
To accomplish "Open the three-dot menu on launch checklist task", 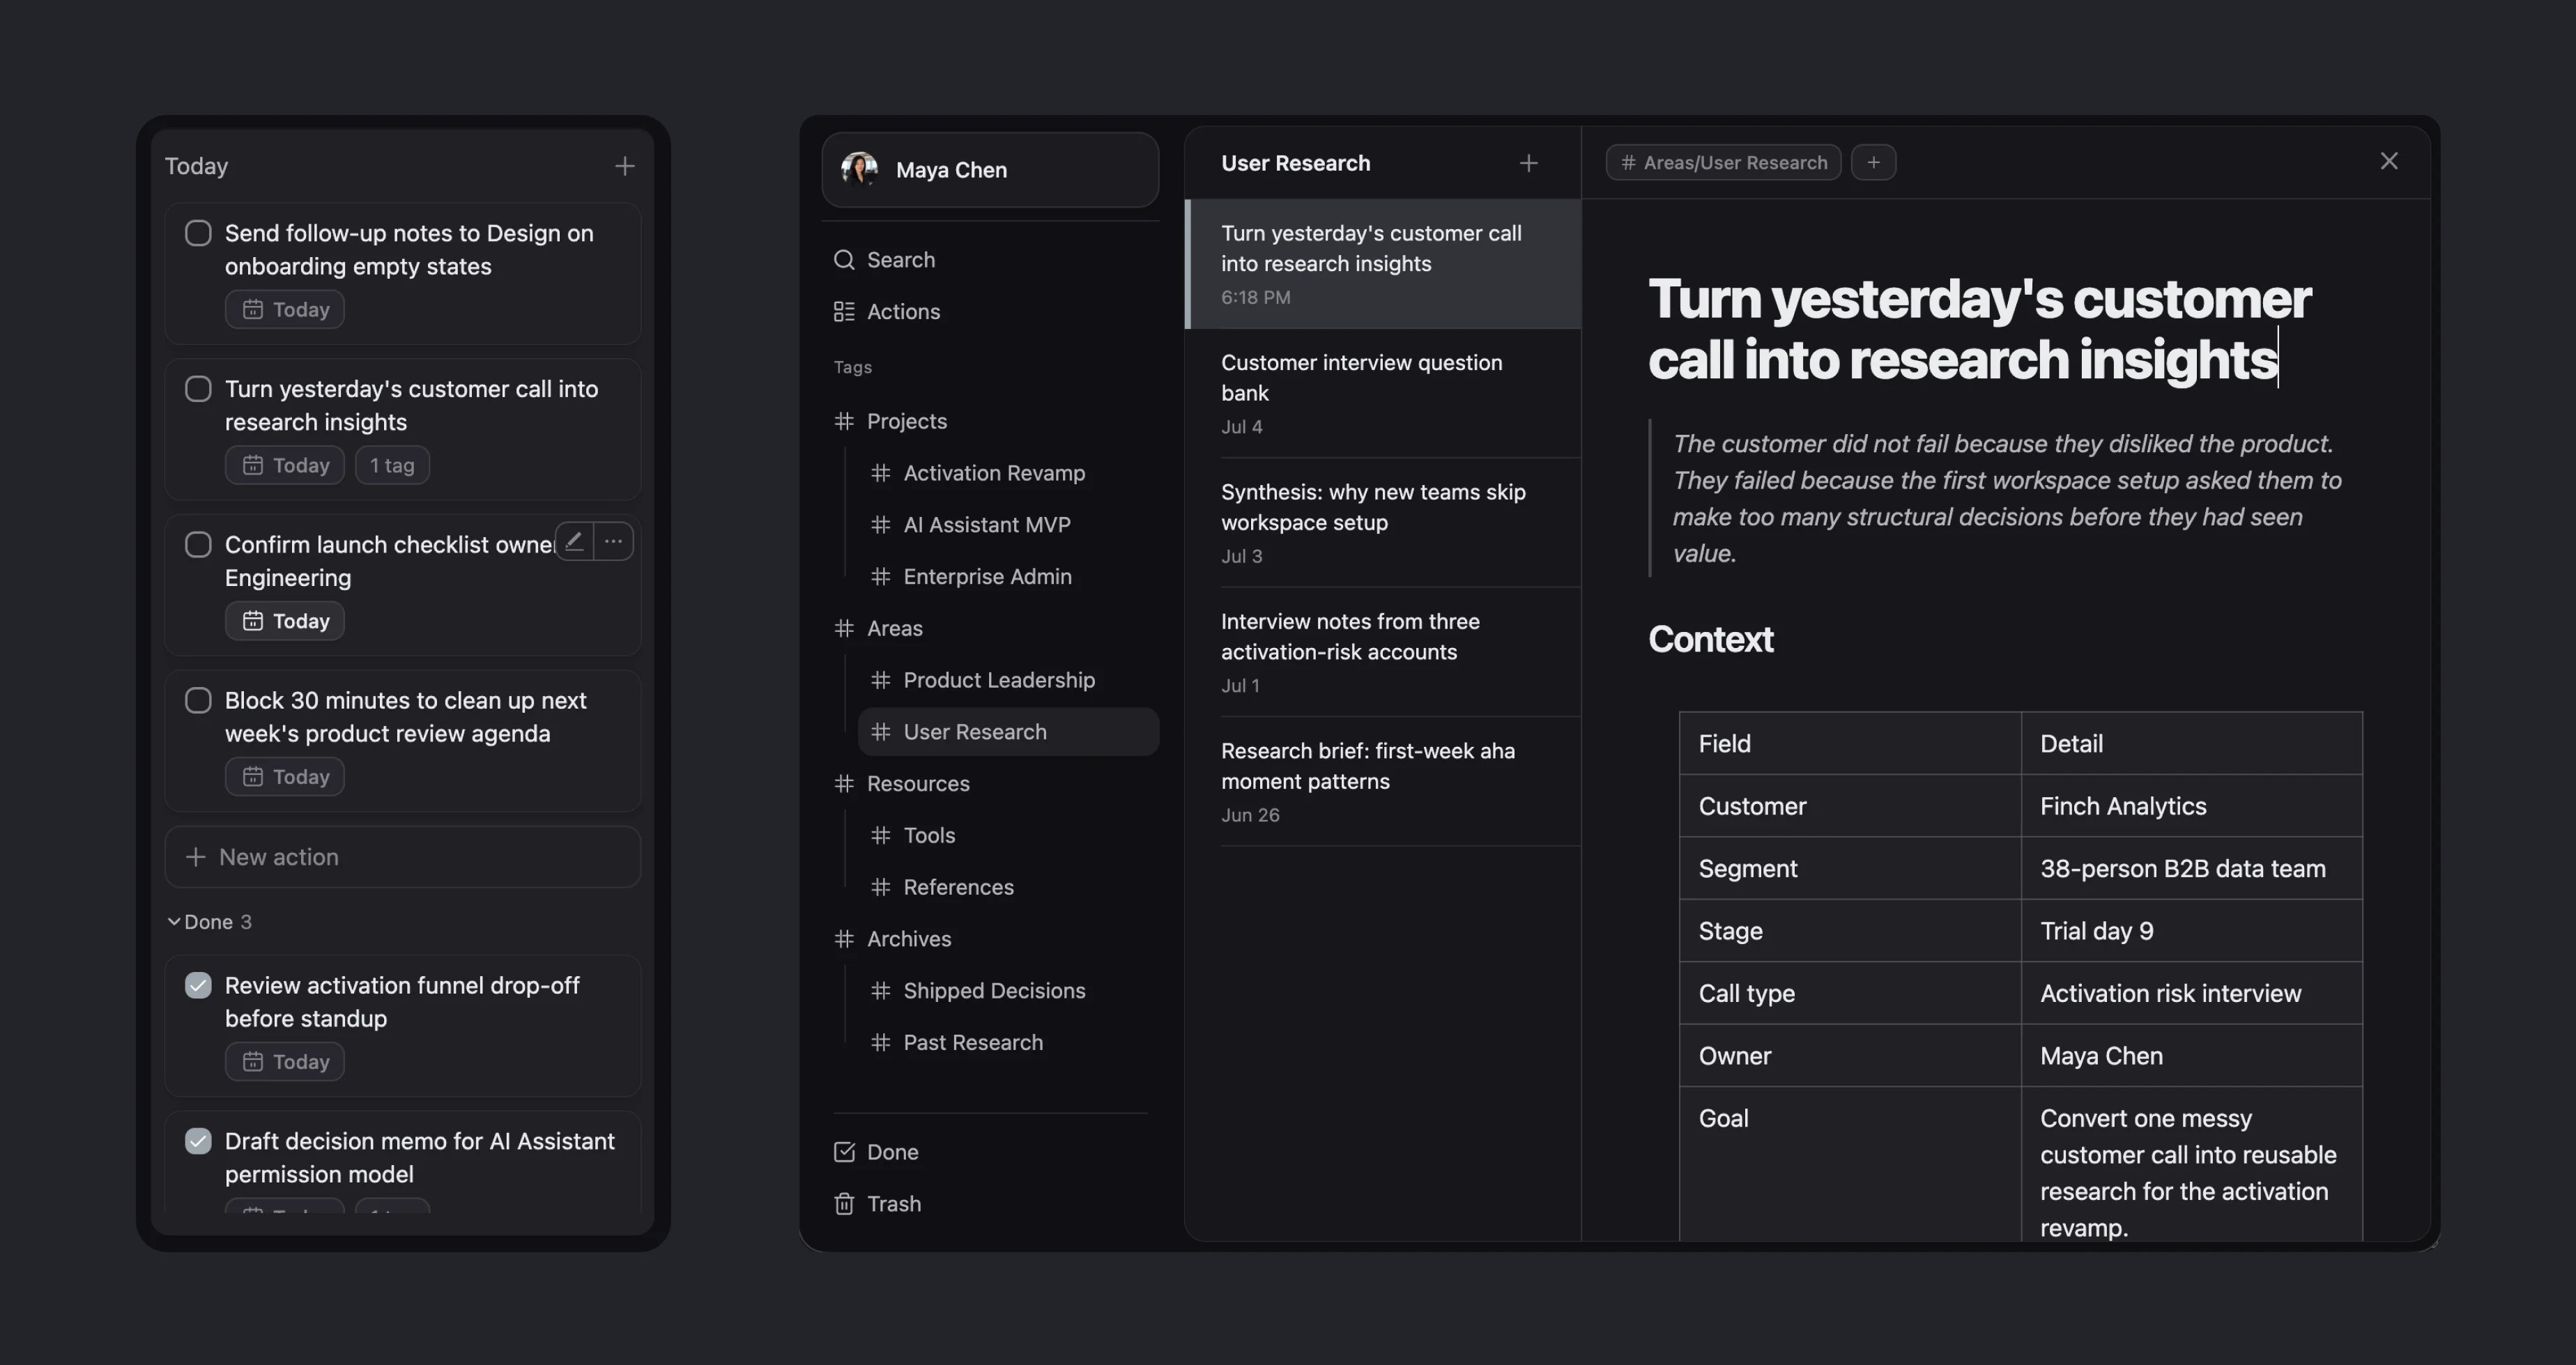I will click(x=613, y=541).
